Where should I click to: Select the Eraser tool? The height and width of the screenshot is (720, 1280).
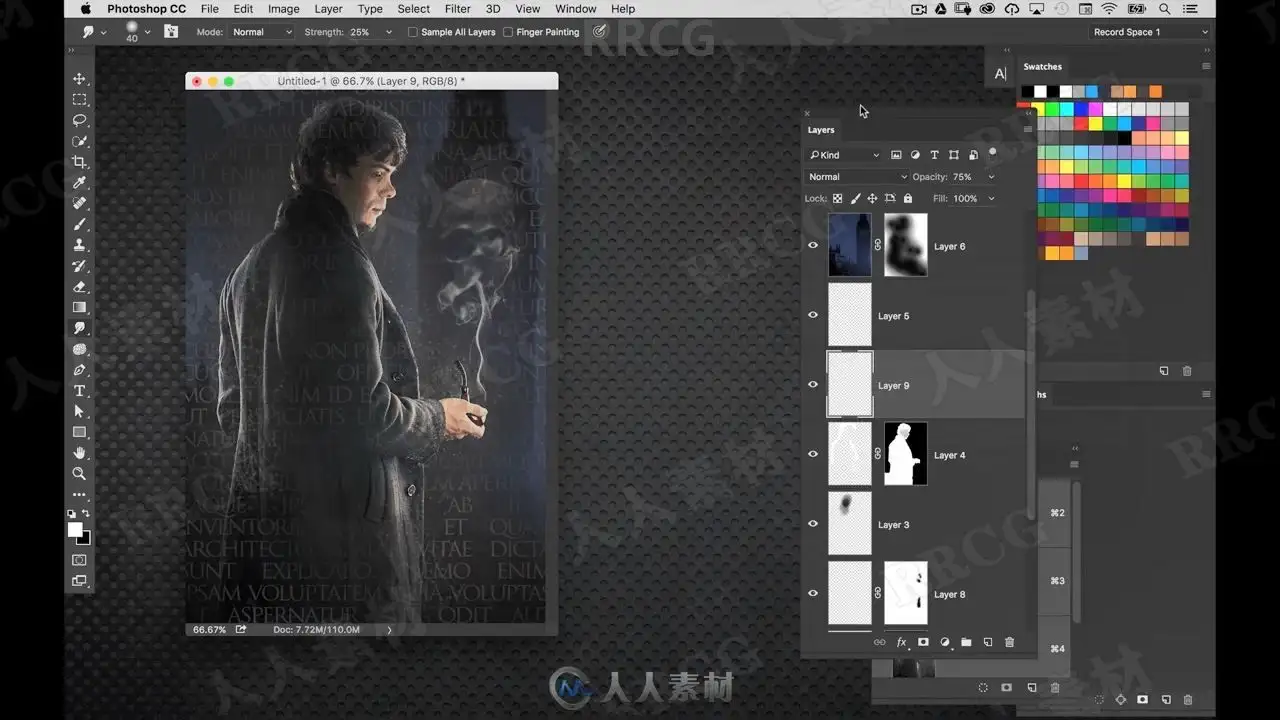tap(79, 287)
